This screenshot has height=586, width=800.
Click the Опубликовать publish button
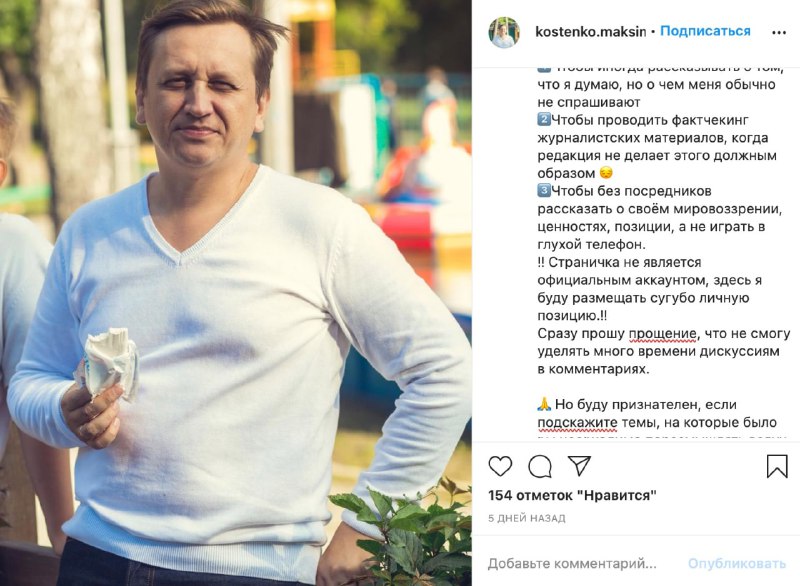737,564
